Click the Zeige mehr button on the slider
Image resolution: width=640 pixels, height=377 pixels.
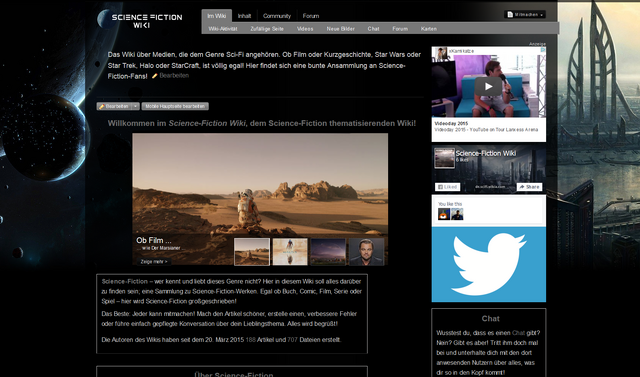tap(154, 262)
